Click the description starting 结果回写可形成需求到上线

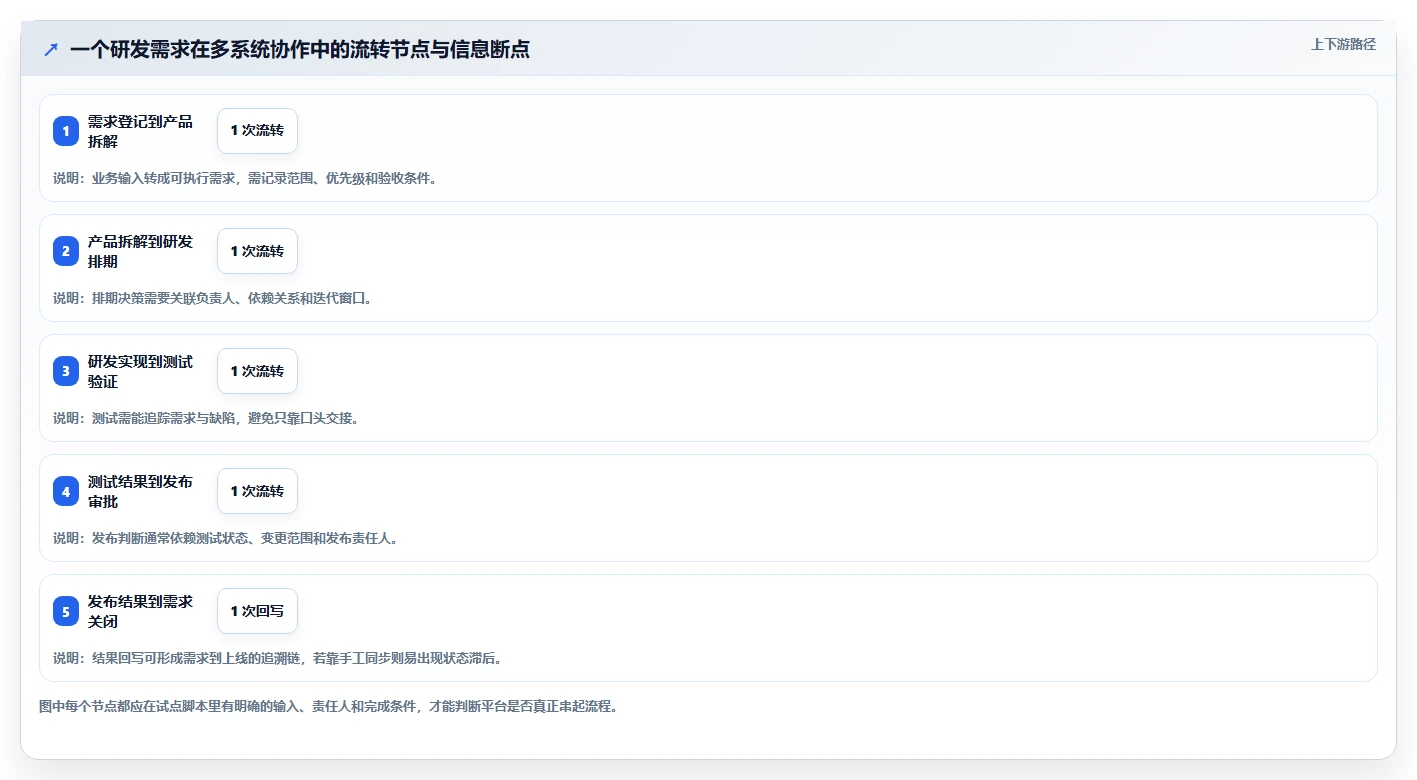point(278,658)
